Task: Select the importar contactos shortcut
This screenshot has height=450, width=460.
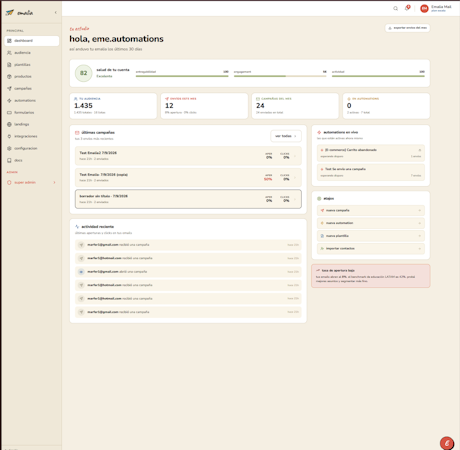Action: [371, 248]
